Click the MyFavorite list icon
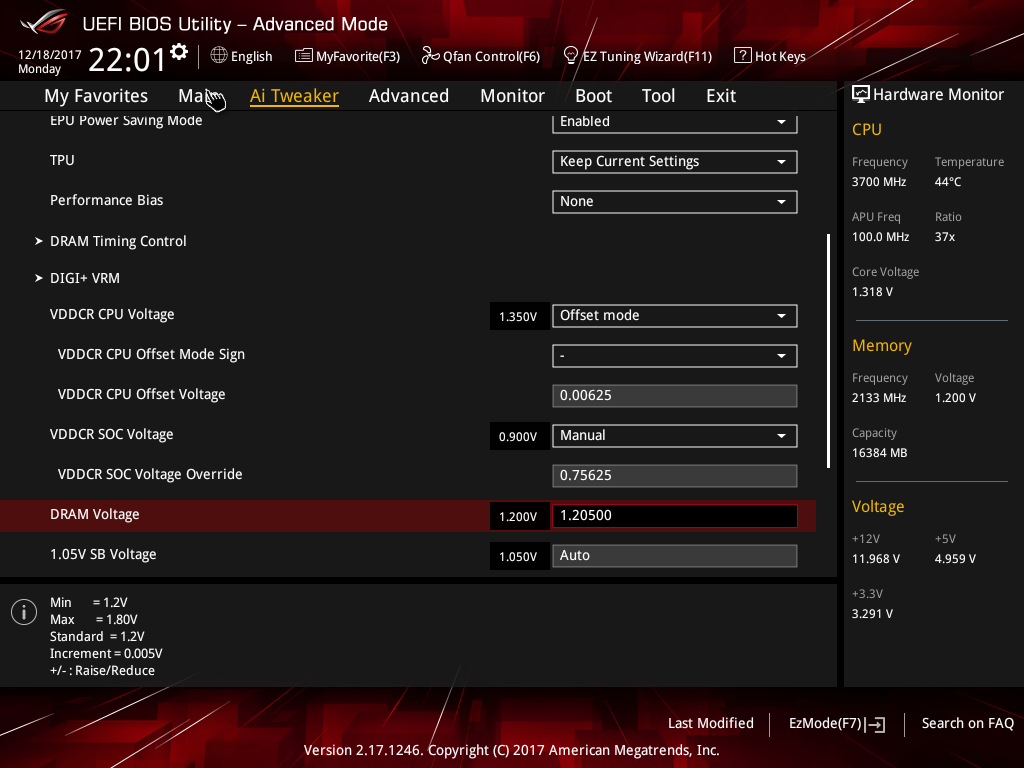 click(x=304, y=56)
